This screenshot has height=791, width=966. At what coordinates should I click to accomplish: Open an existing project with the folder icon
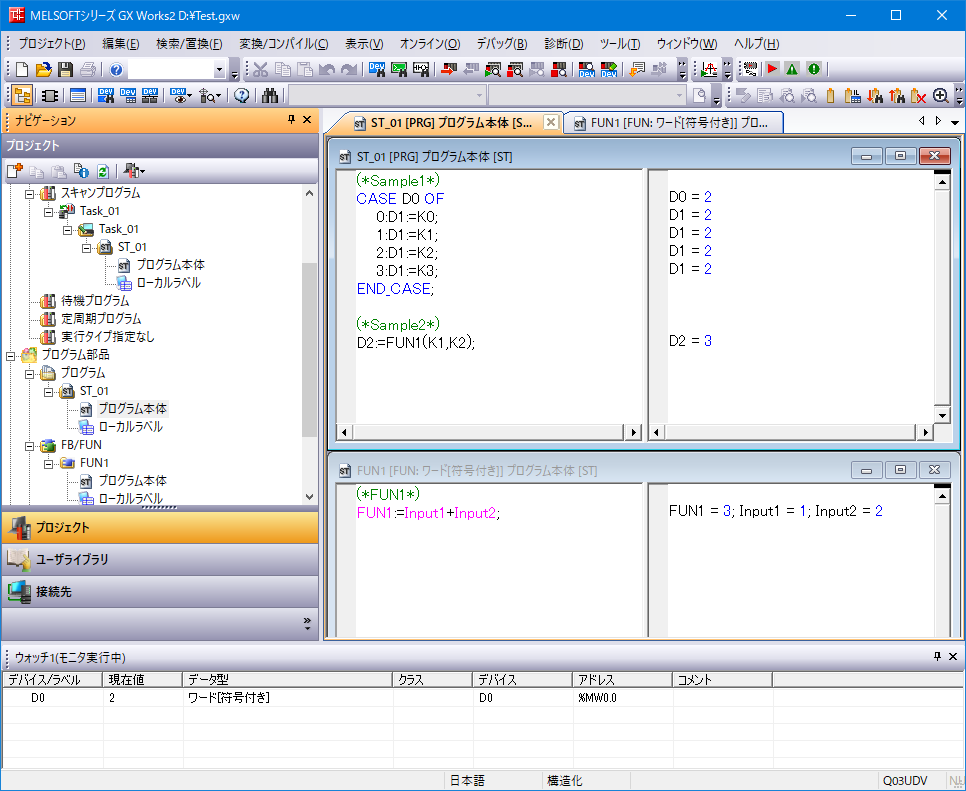click(x=43, y=69)
